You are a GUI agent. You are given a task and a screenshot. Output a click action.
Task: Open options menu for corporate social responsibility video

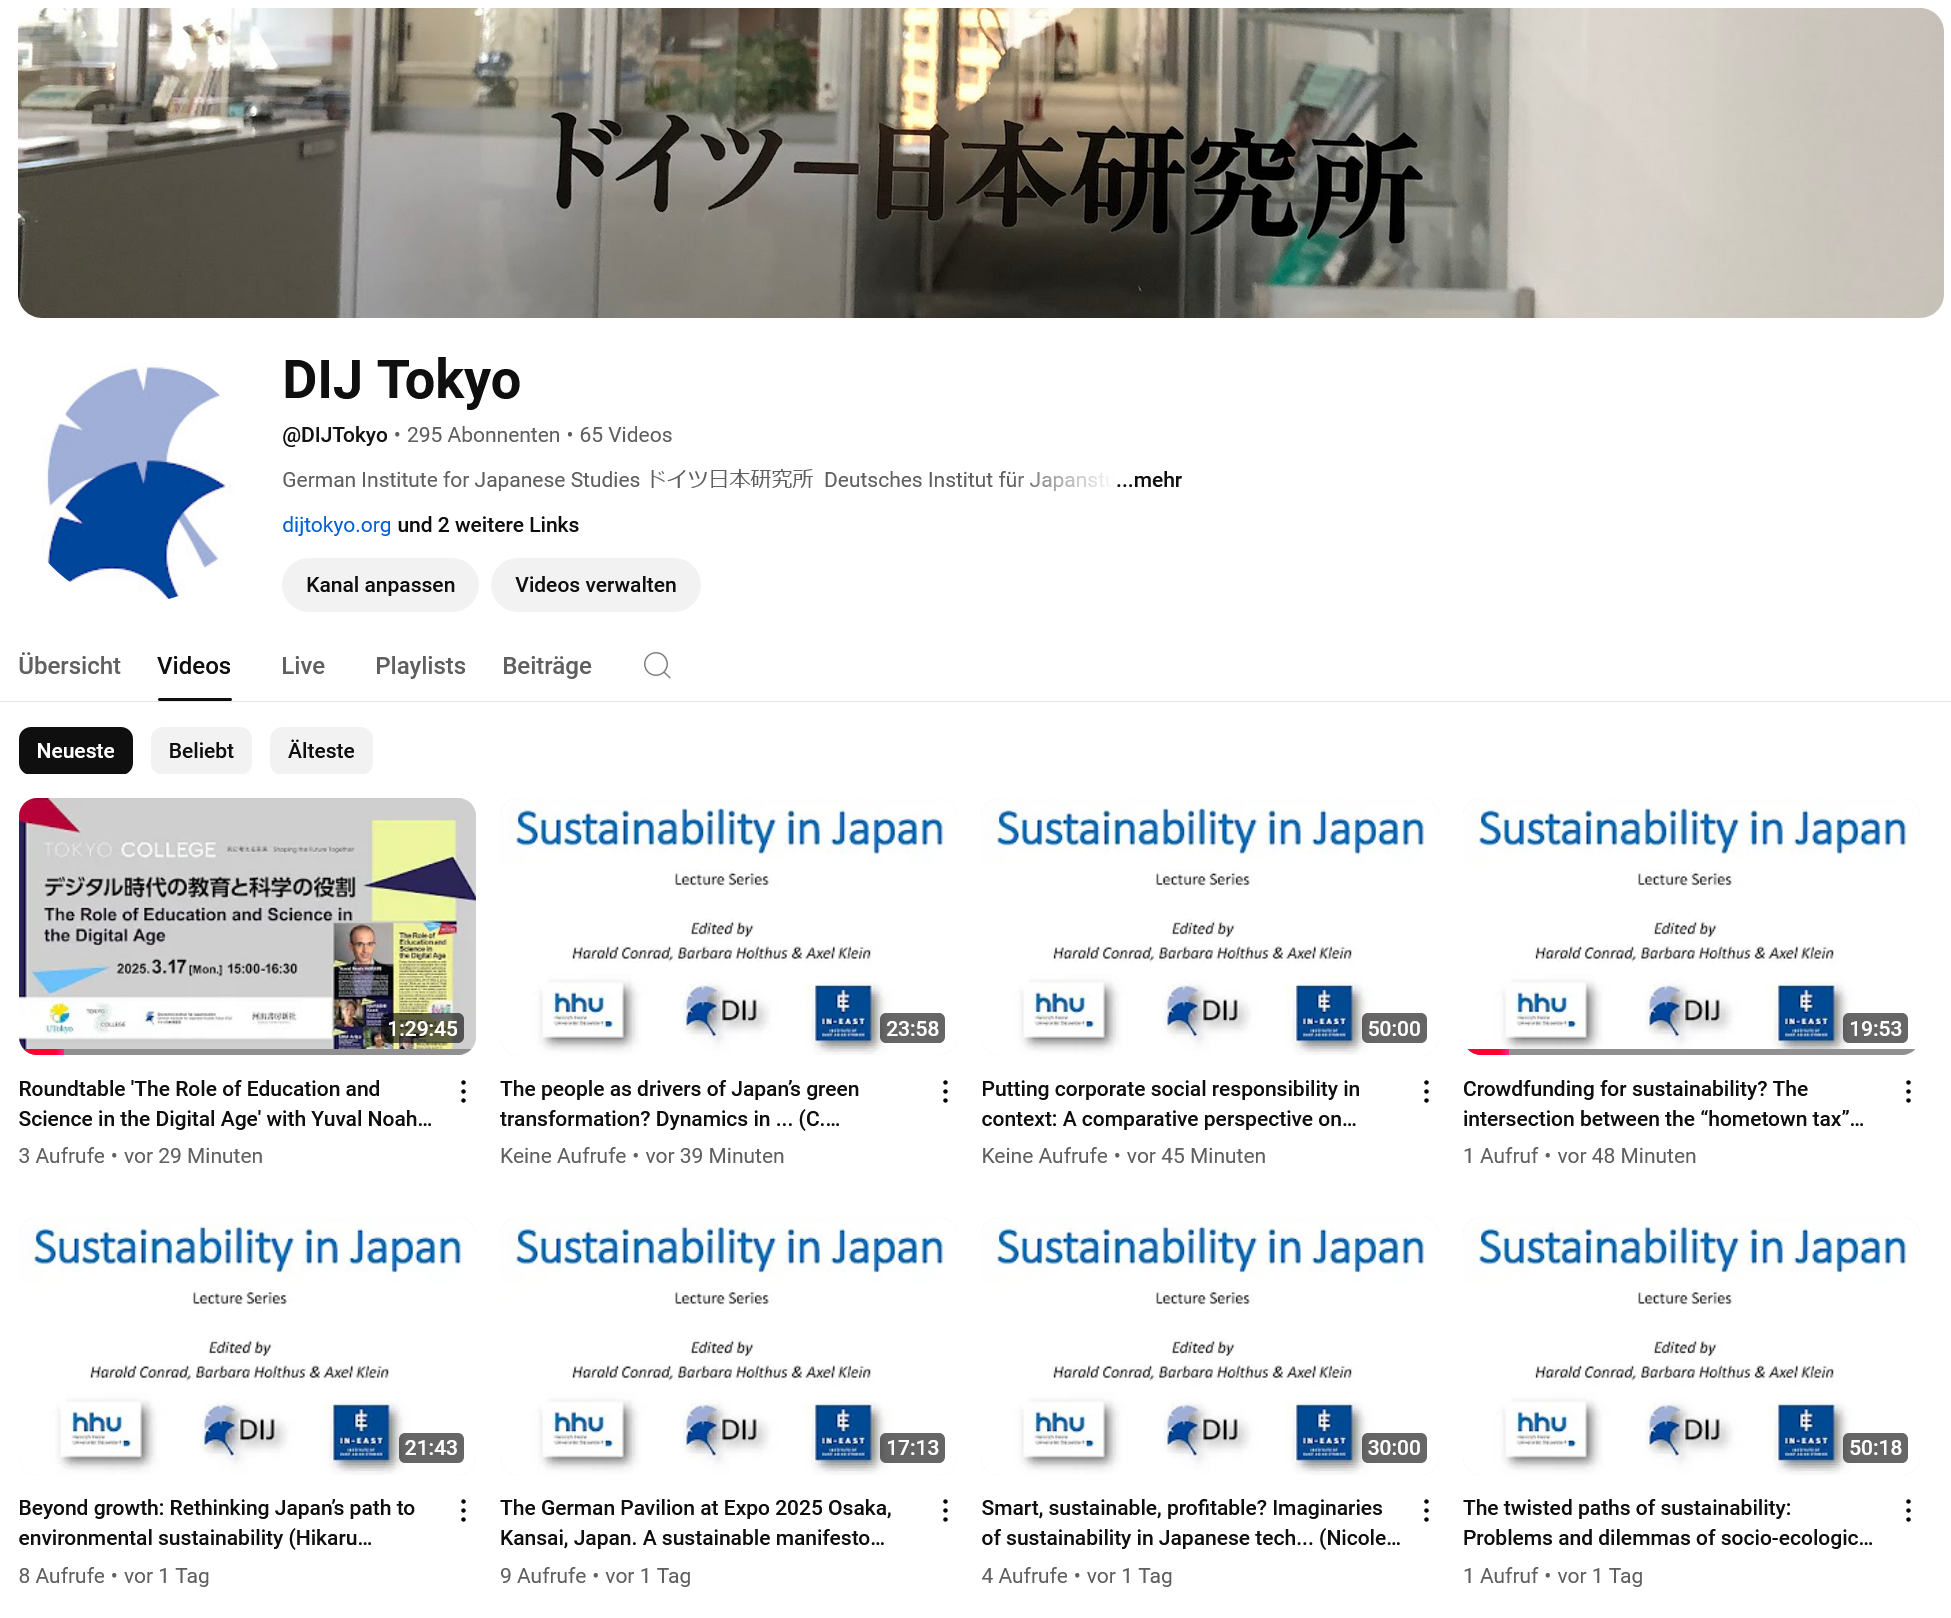(x=1426, y=1091)
